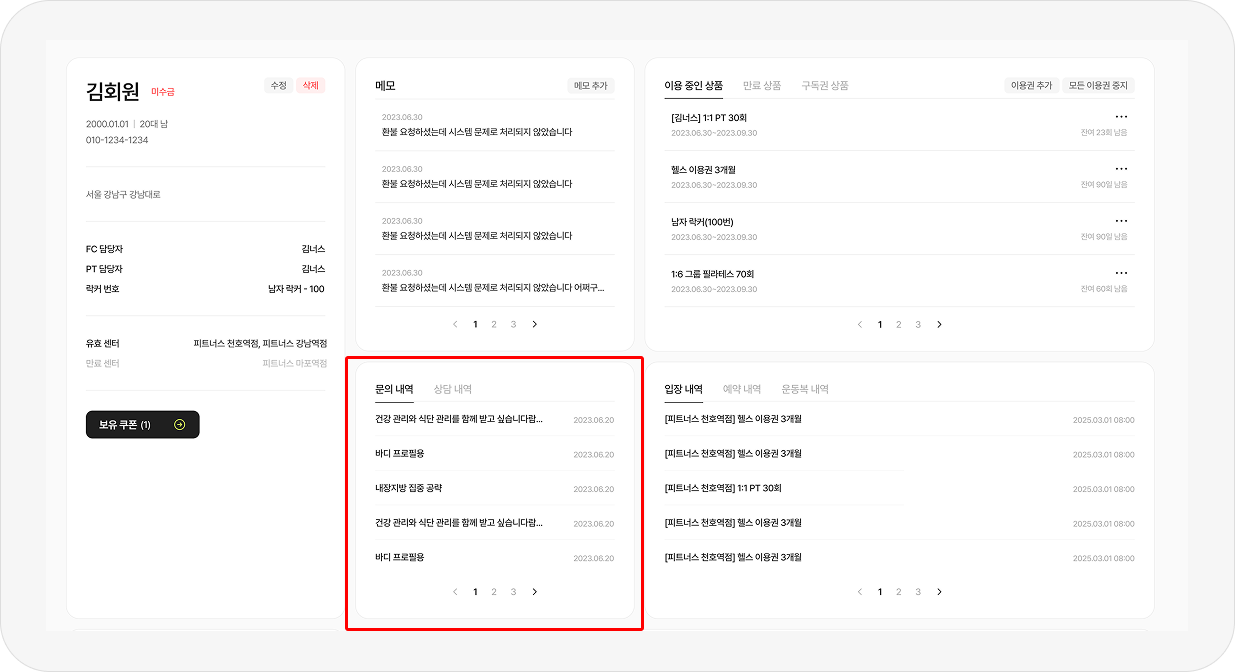Image resolution: width=1235 pixels, height=672 pixels.
Task: Select page 3 in 이용 중인 상품 pagination
Action: [918, 324]
